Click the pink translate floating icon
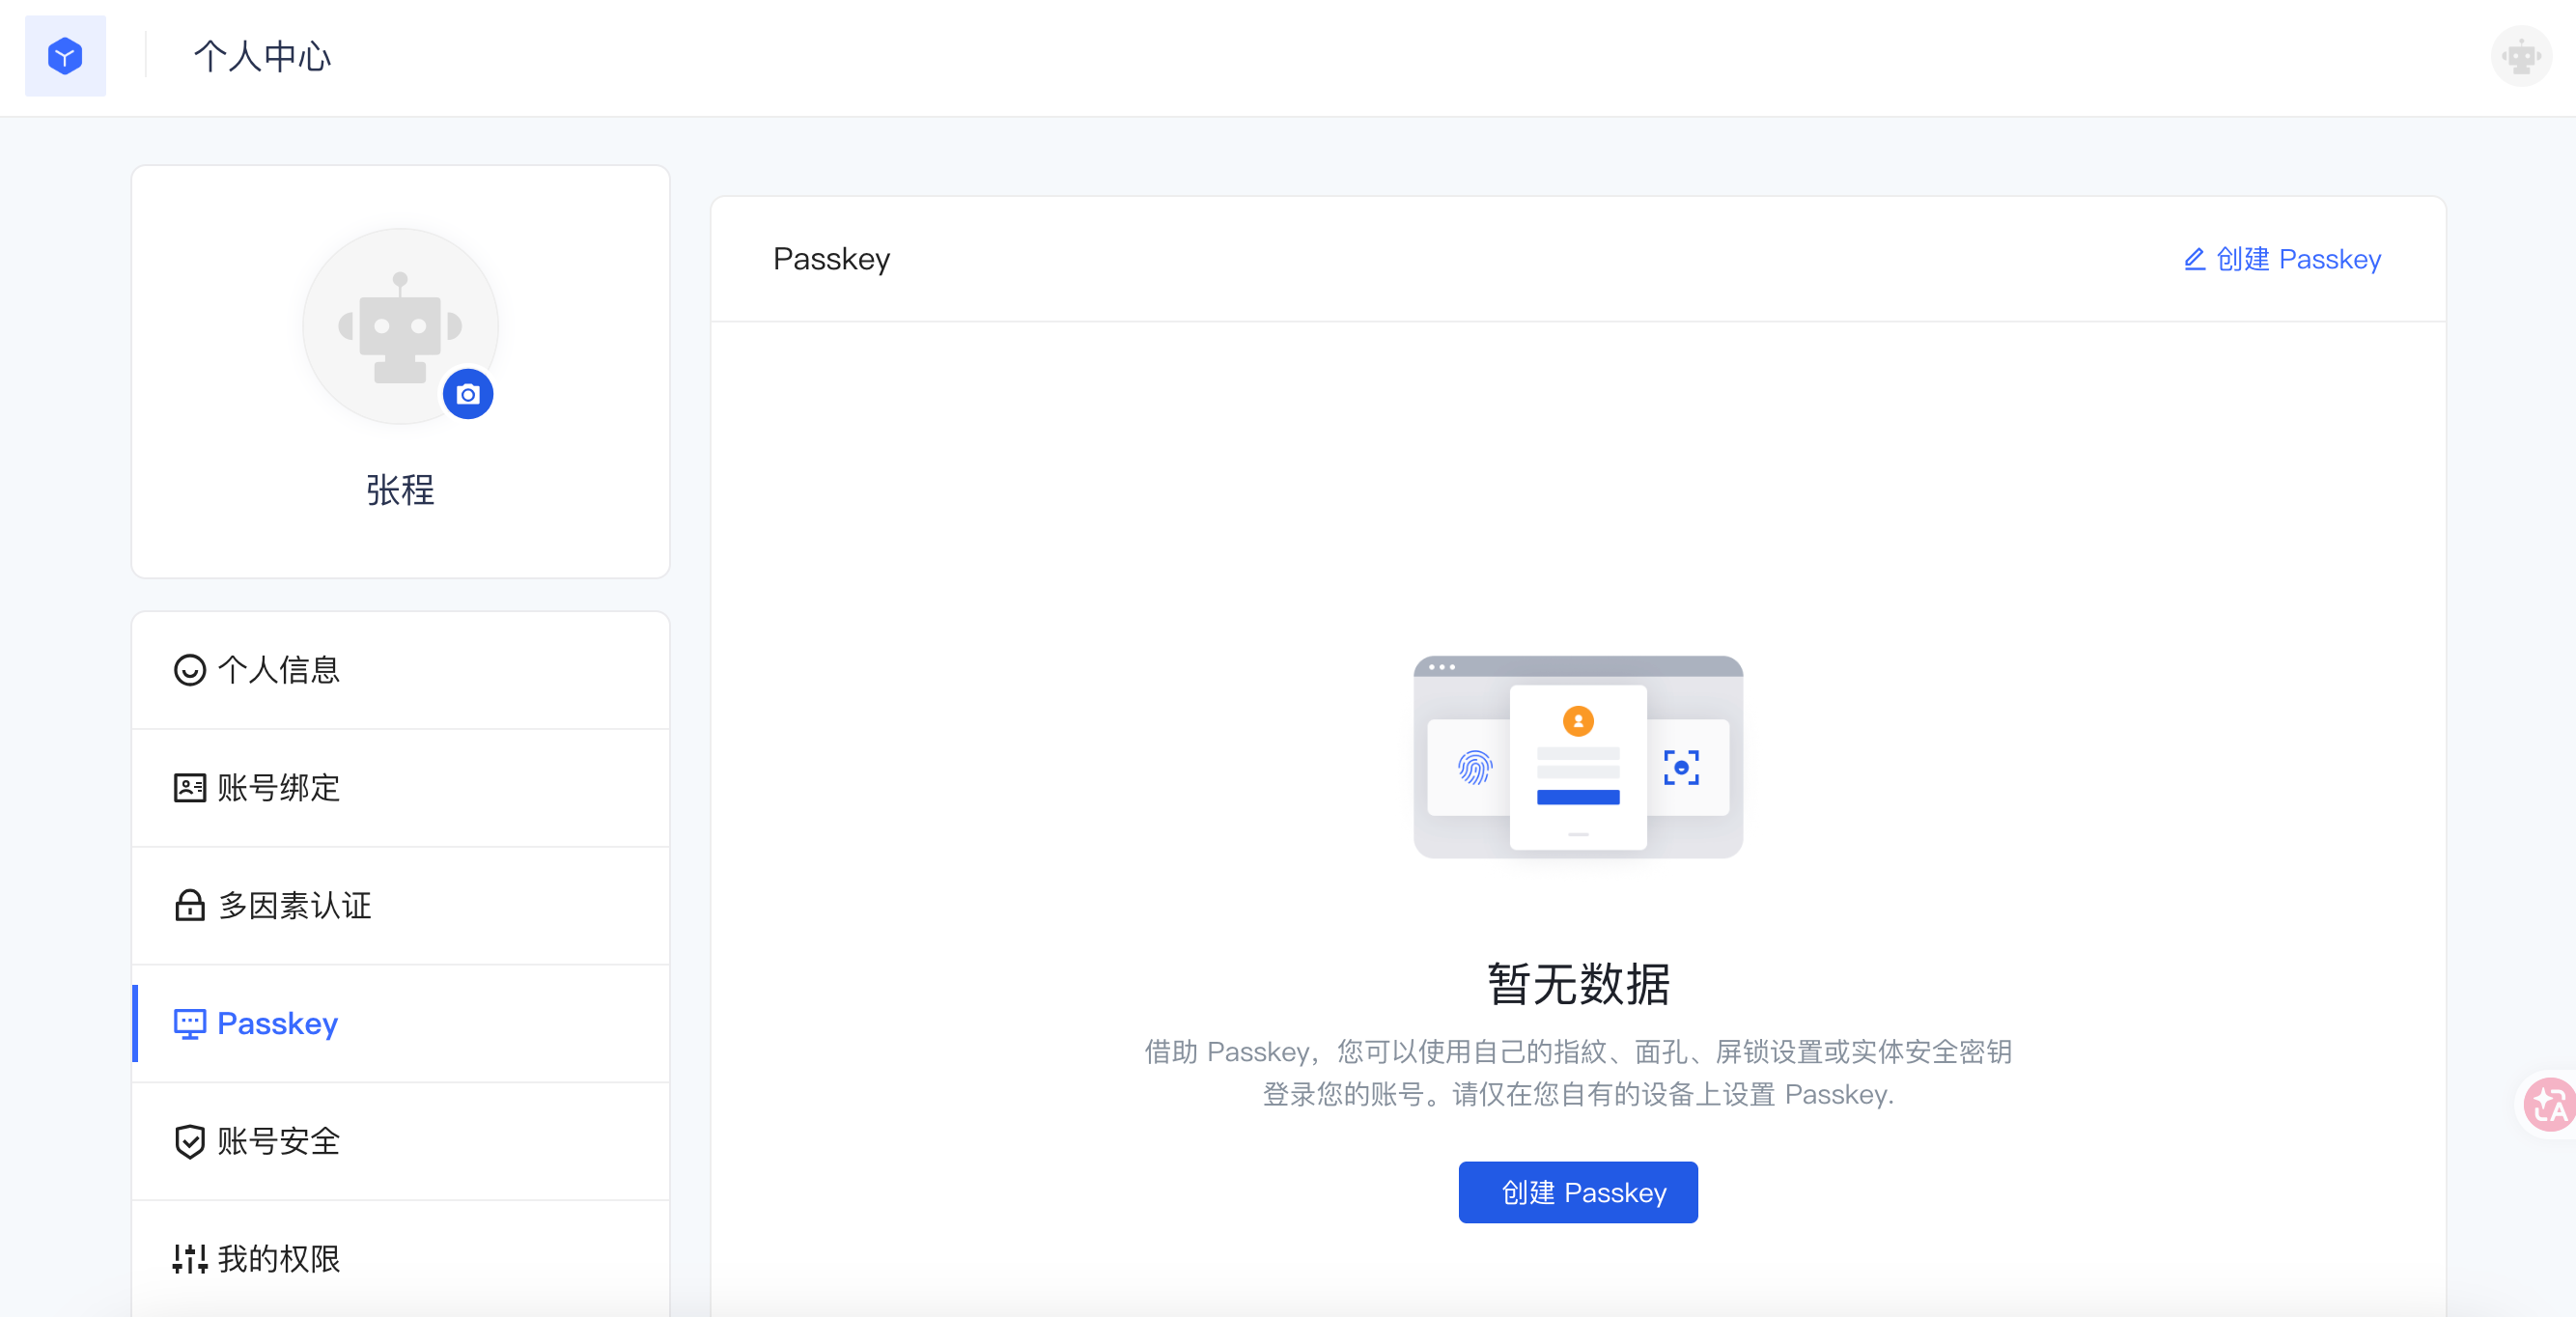This screenshot has height=1317, width=2576. [x=2549, y=1105]
